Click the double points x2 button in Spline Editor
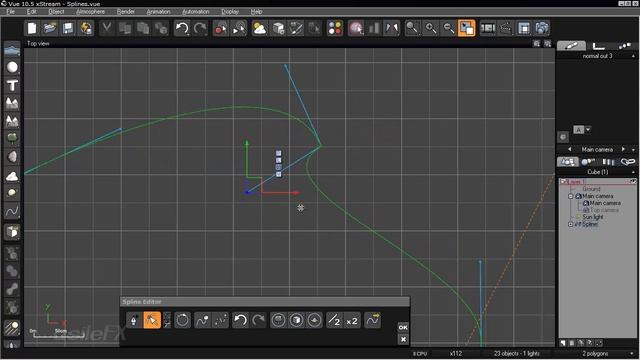 [x=352, y=320]
